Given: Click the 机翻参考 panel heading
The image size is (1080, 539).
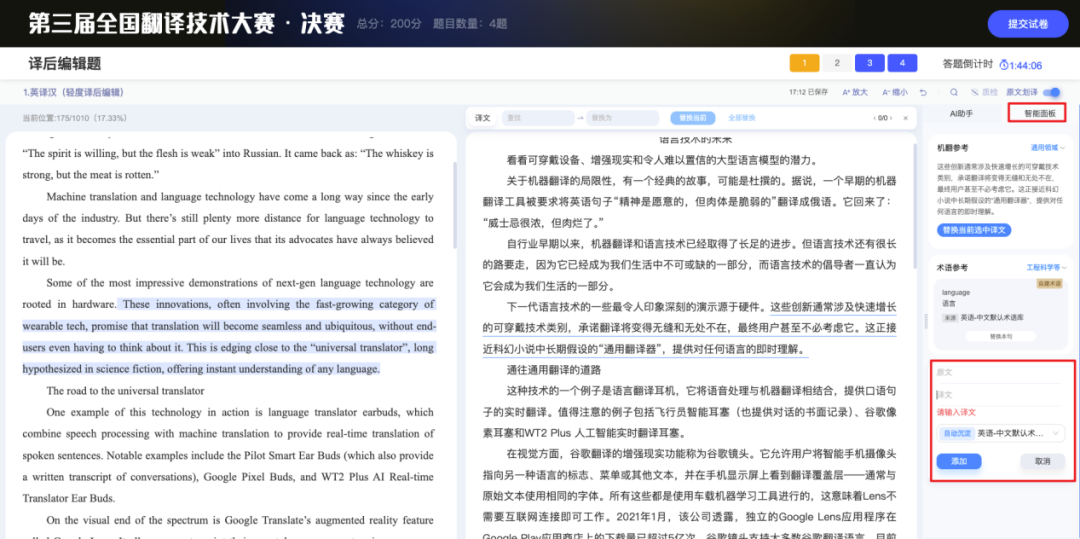Looking at the screenshot, I should tap(953, 147).
